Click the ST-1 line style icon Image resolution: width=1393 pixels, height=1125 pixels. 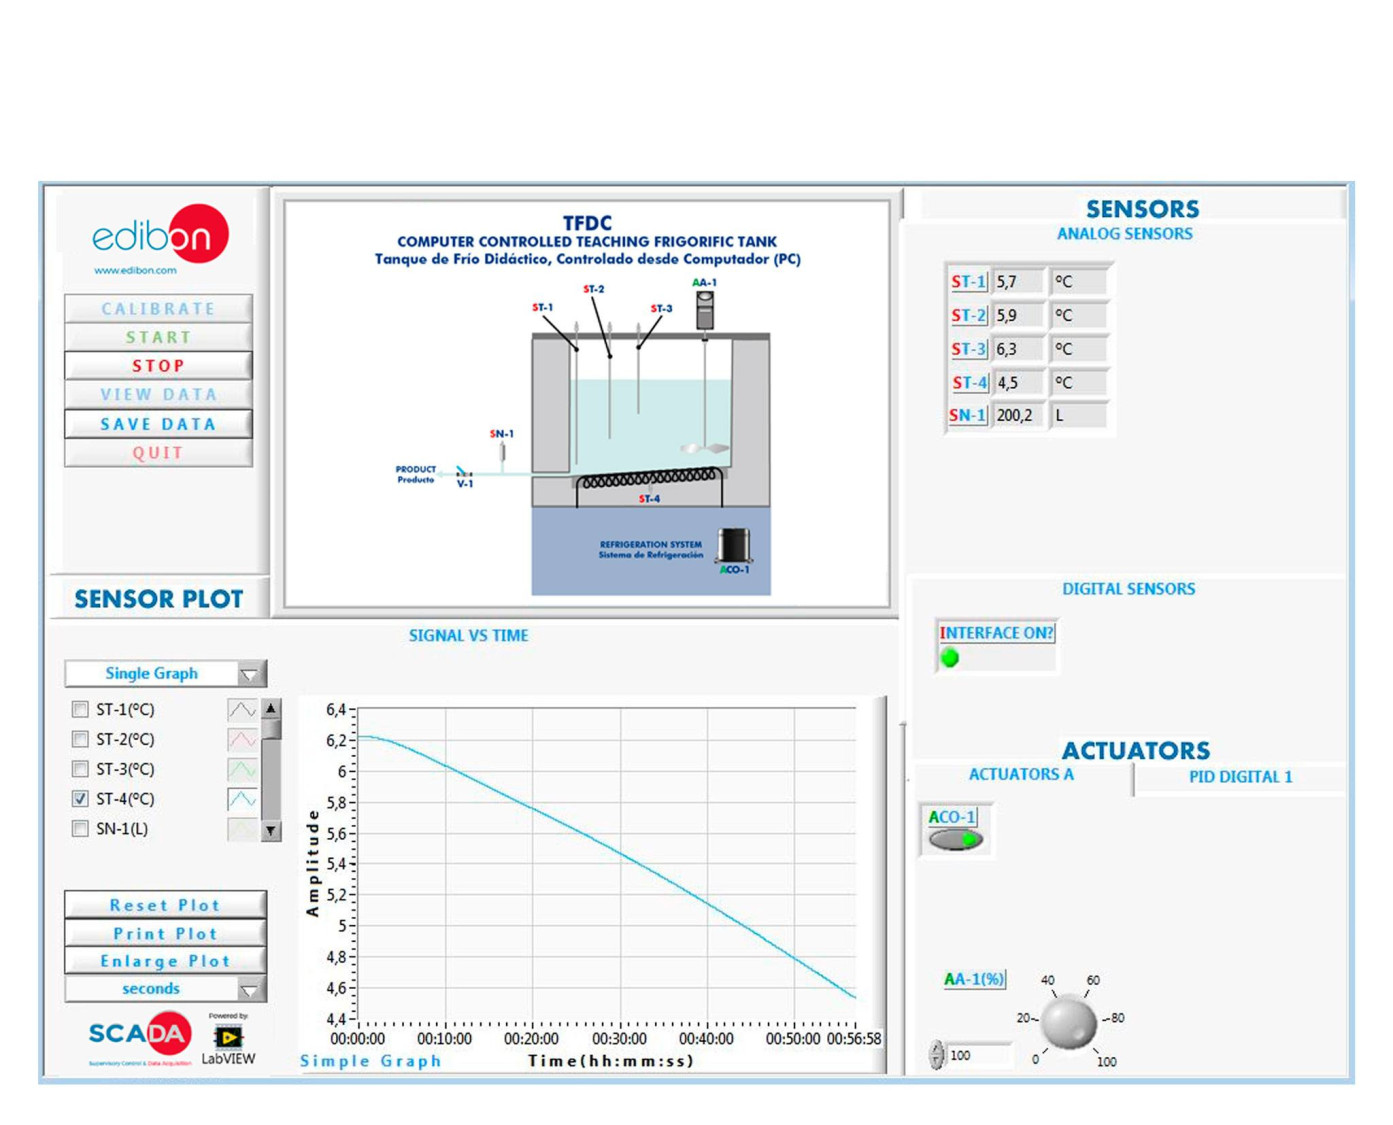point(242,710)
